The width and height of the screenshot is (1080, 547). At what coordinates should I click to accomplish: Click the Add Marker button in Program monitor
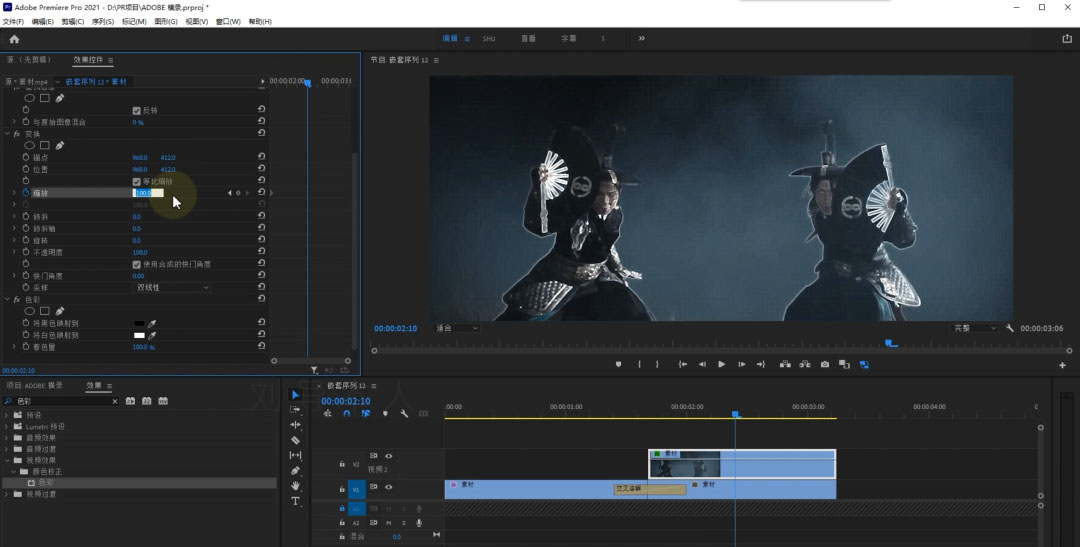click(x=619, y=364)
